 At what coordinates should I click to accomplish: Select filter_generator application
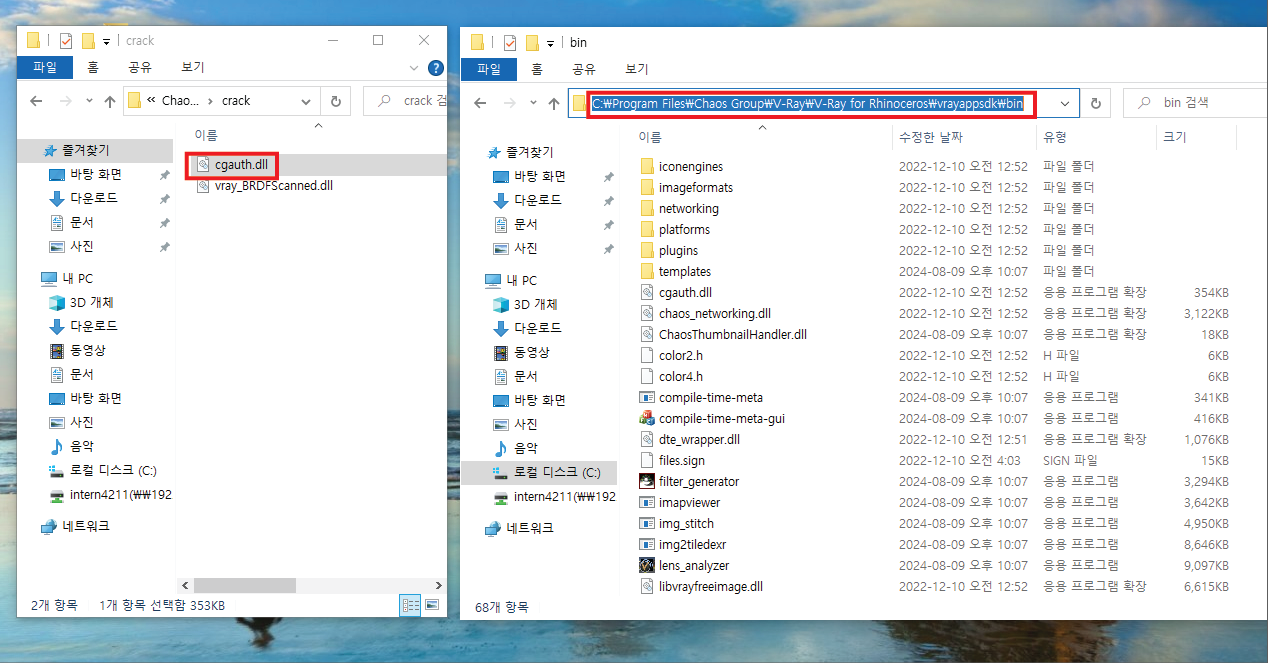(x=698, y=481)
